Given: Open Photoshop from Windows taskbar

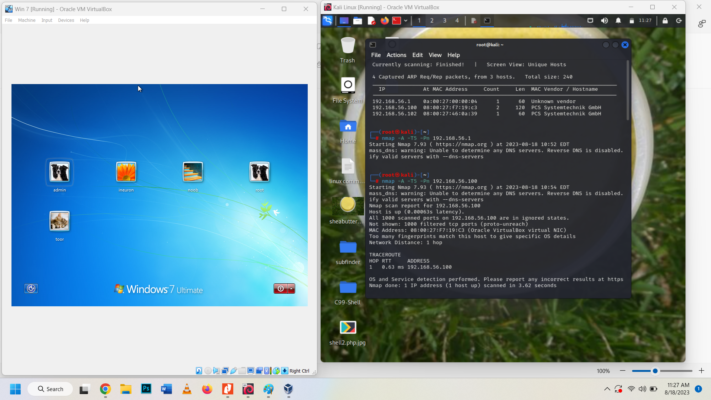Looking at the screenshot, I should coord(146,389).
